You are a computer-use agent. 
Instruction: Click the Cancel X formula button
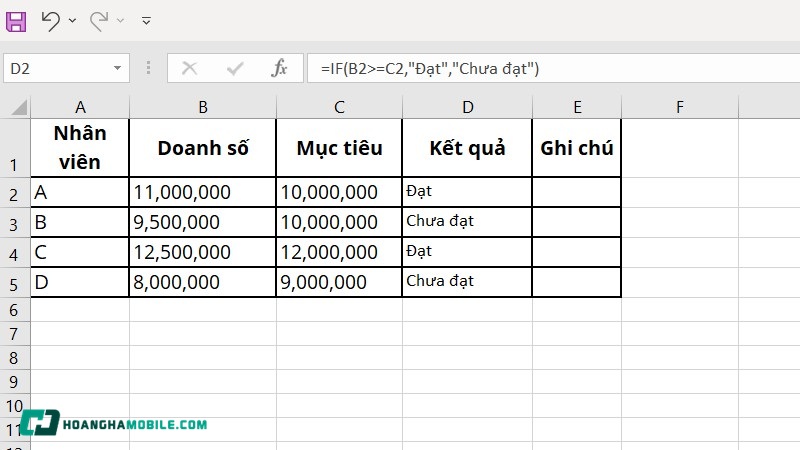189,68
